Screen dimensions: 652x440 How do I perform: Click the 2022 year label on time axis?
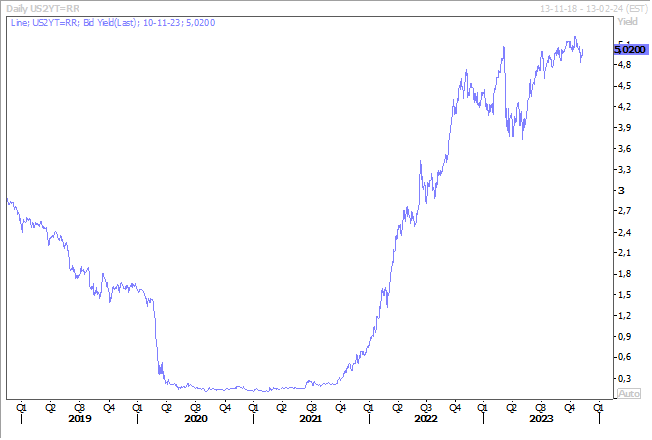coord(427,418)
